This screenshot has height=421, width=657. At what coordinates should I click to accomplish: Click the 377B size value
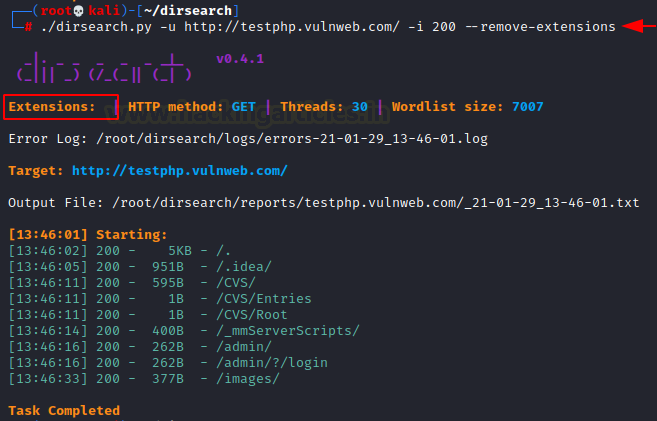click(168, 379)
